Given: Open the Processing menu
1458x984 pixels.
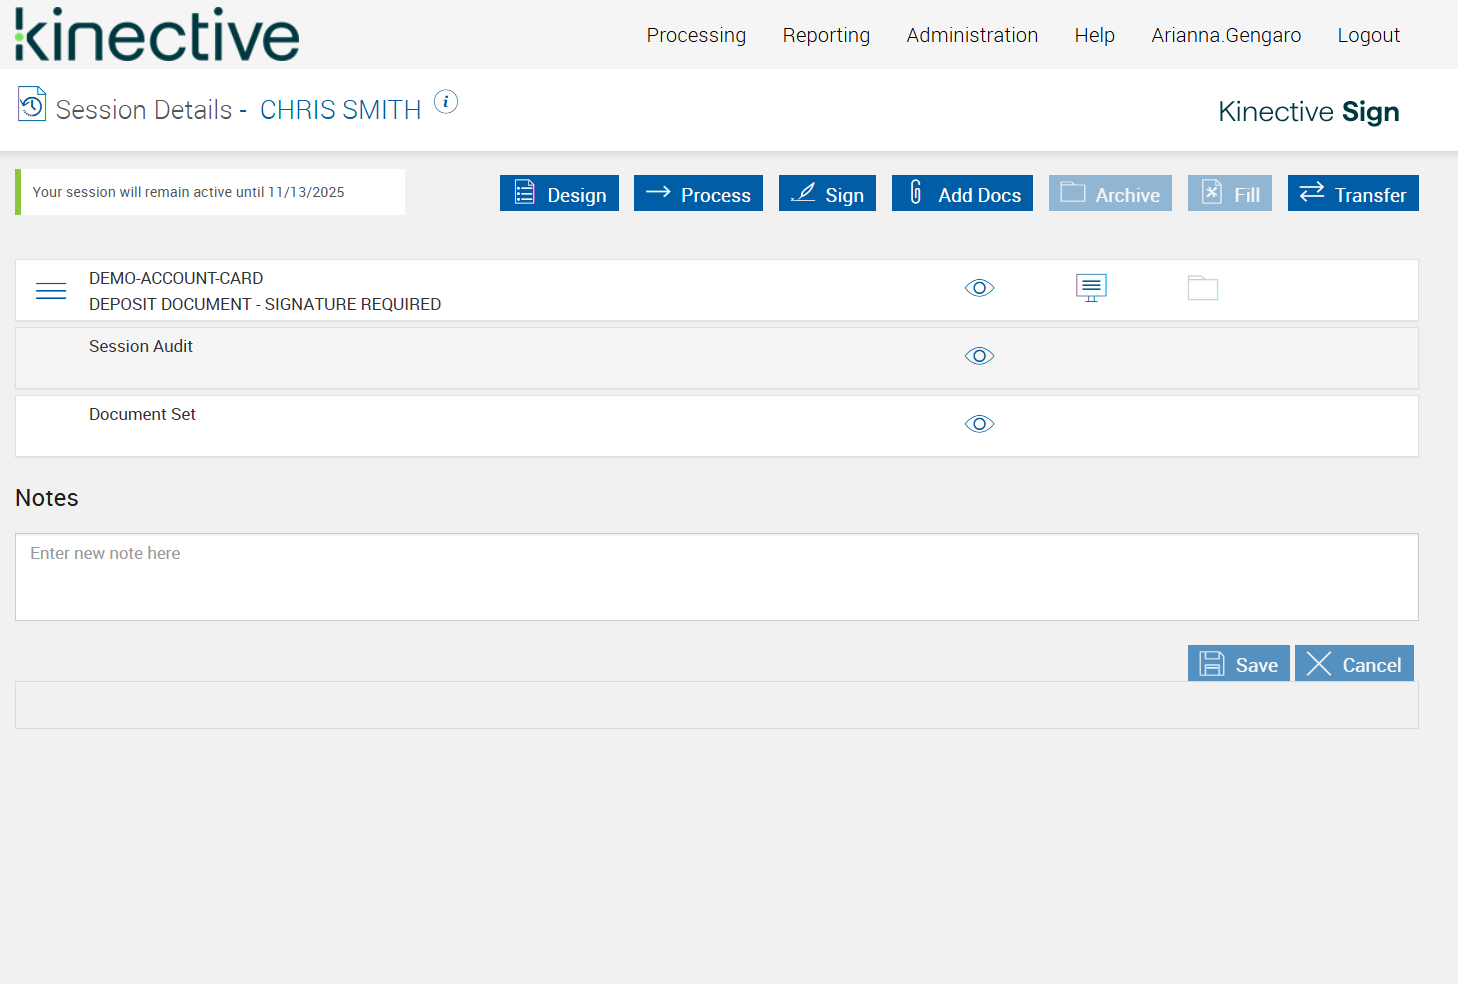Looking at the screenshot, I should (x=696, y=34).
